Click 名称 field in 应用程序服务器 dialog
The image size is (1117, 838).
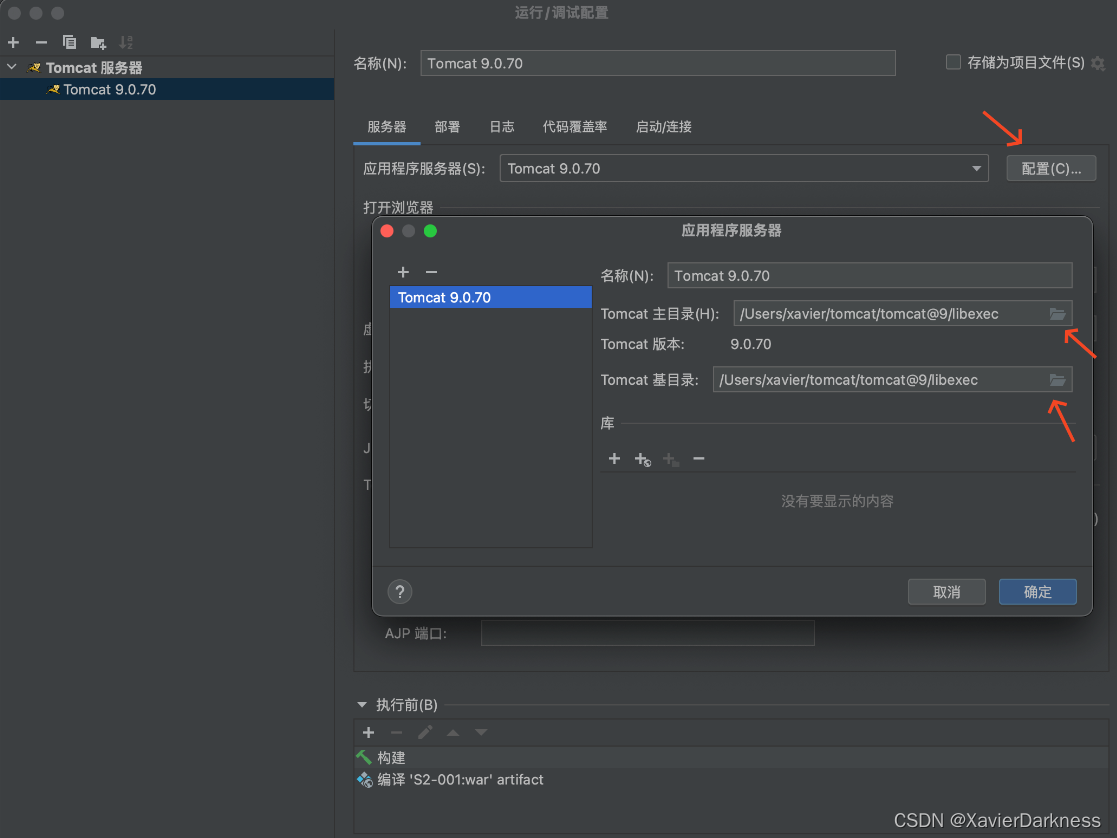(869, 276)
